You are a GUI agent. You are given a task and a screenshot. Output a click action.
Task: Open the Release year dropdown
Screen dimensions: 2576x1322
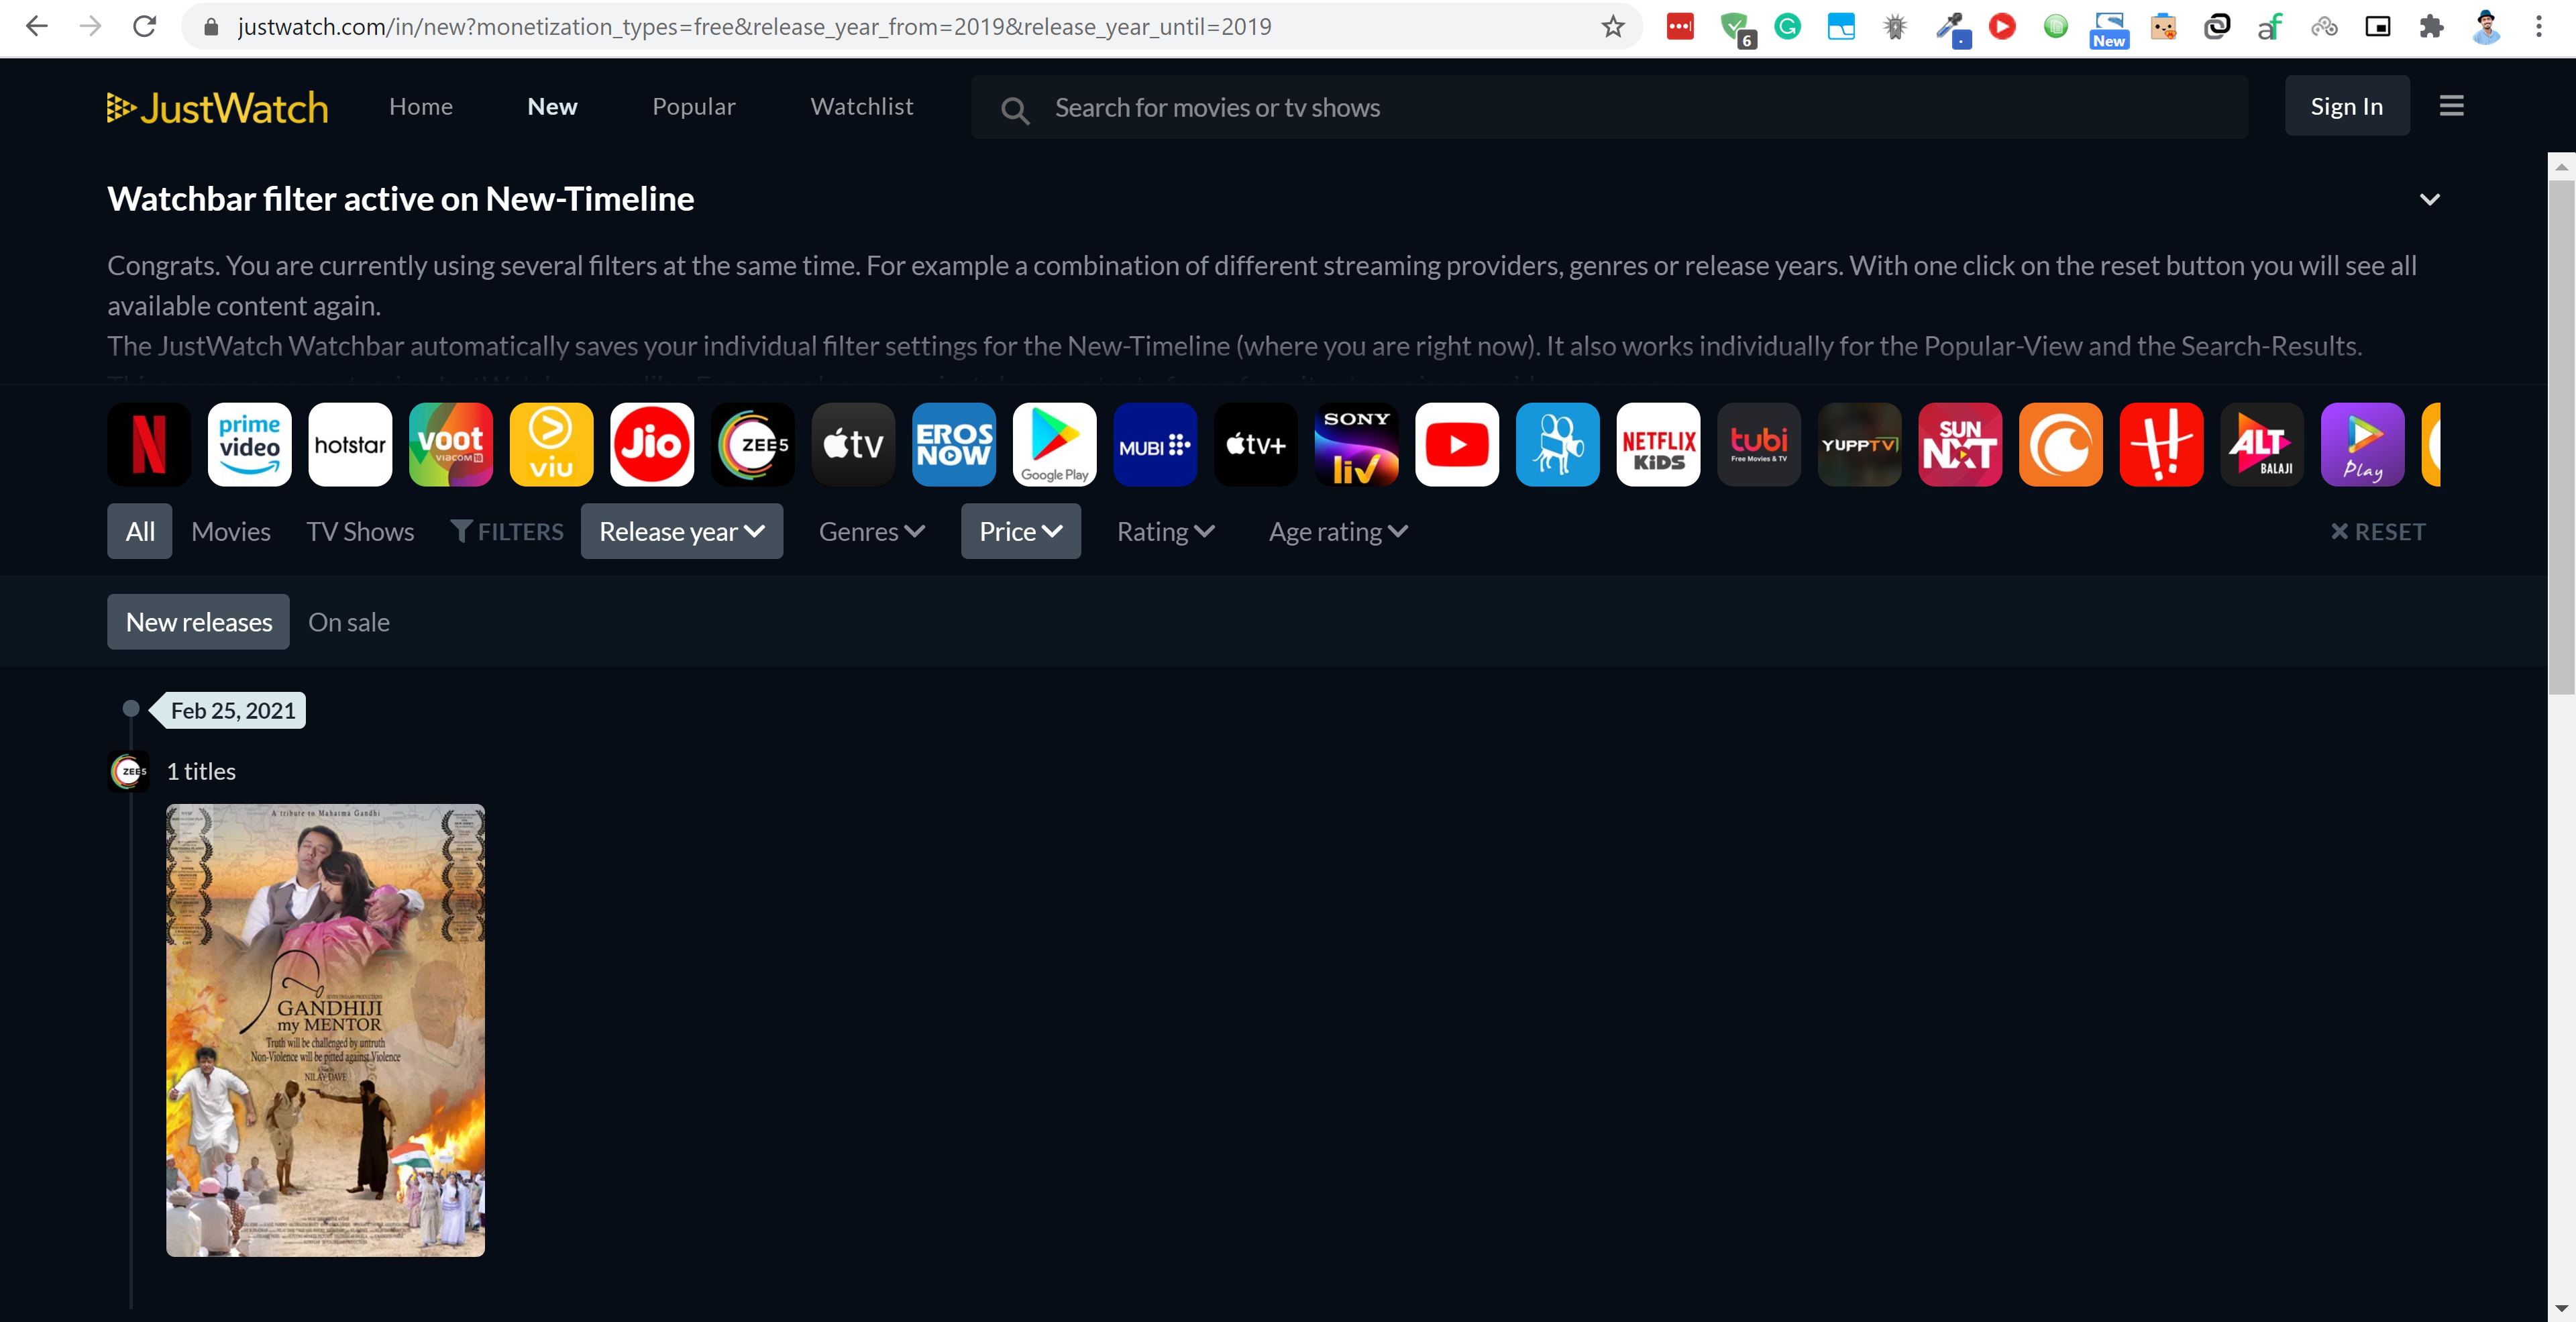tap(682, 531)
